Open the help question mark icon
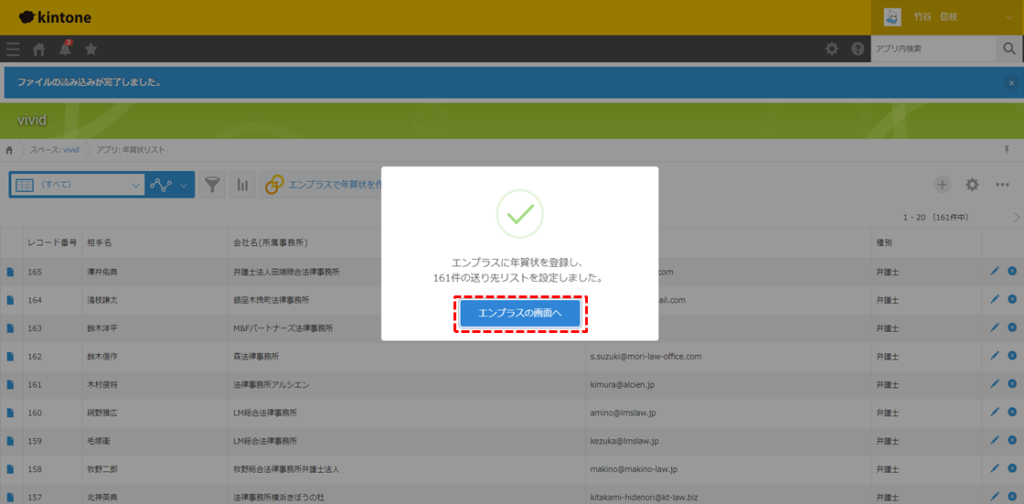Screen dimensions: 1024x504 coord(857,49)
